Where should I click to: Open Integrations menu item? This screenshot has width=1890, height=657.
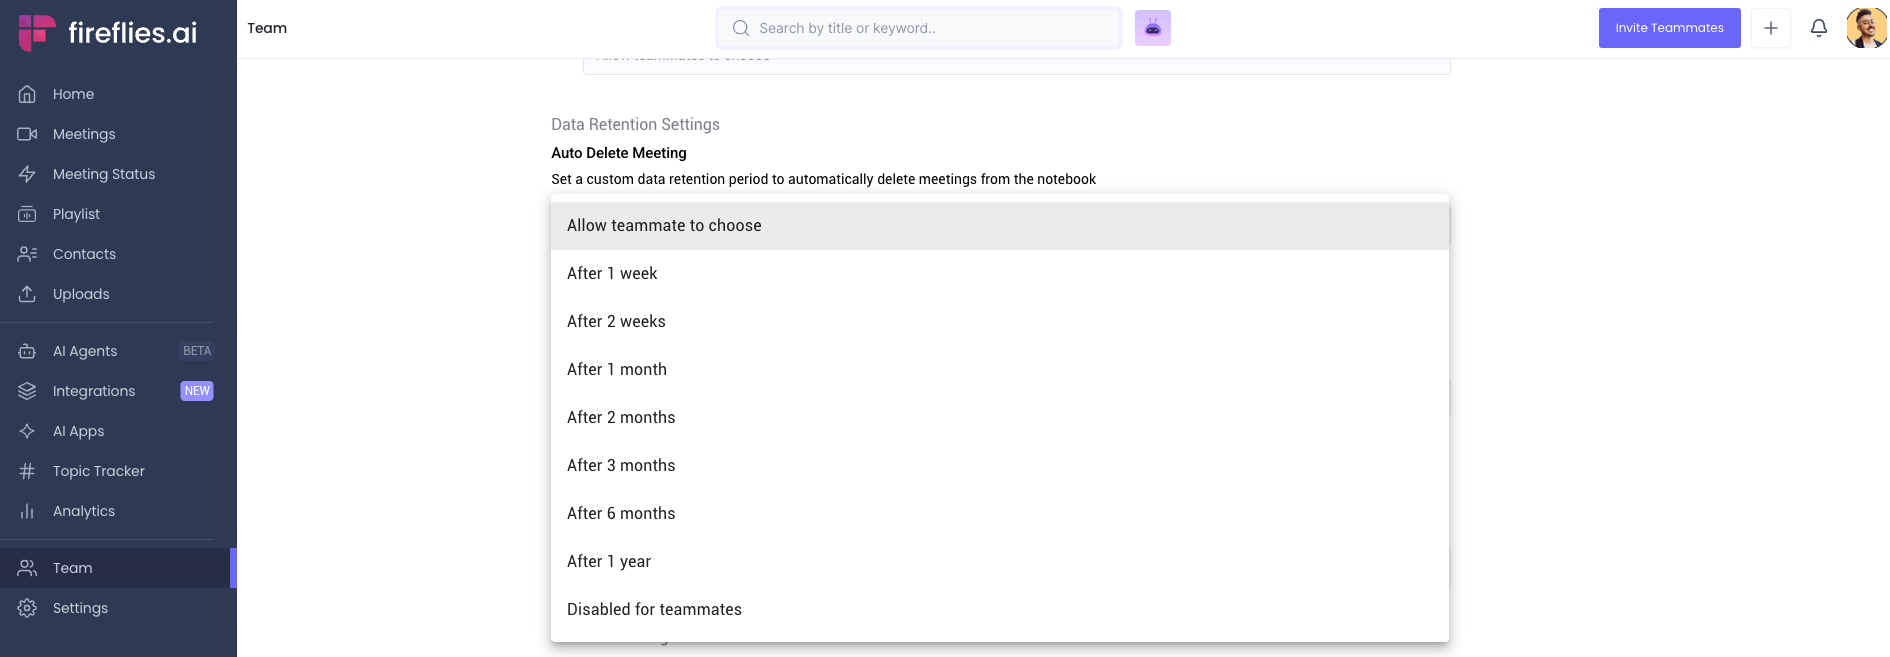pos(94,391)
